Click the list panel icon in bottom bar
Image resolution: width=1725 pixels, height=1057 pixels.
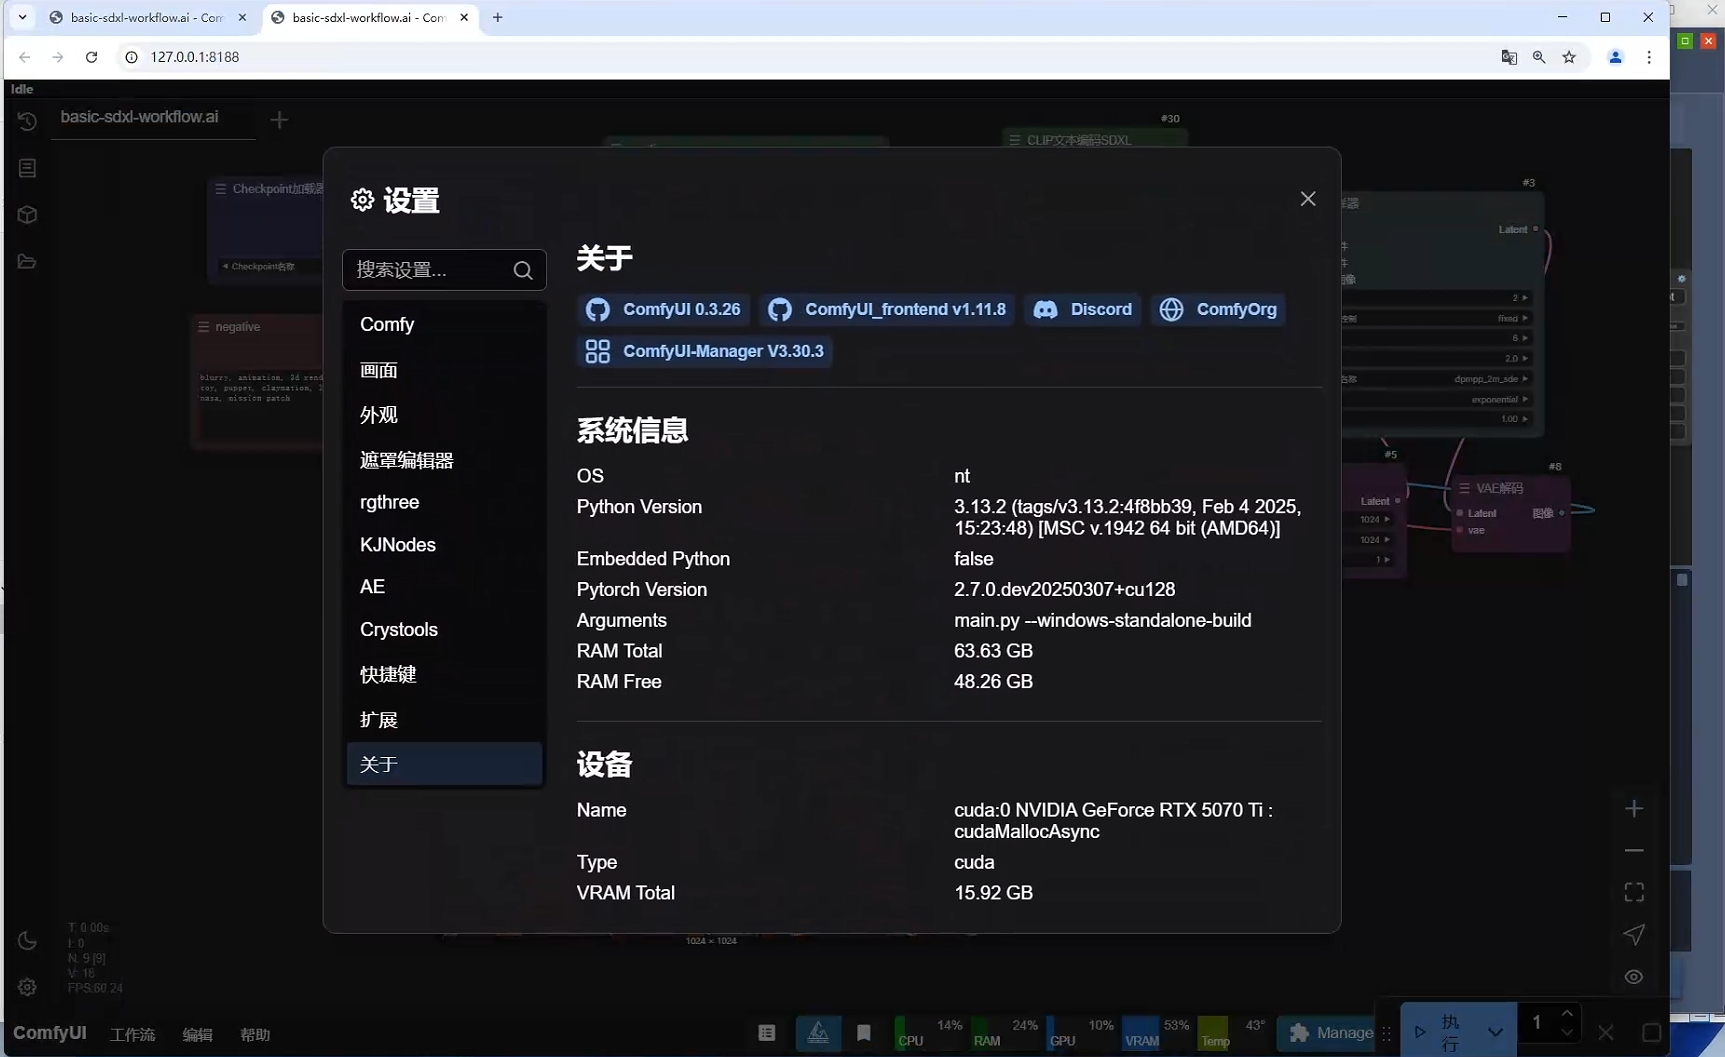(x=767, y=1033)
